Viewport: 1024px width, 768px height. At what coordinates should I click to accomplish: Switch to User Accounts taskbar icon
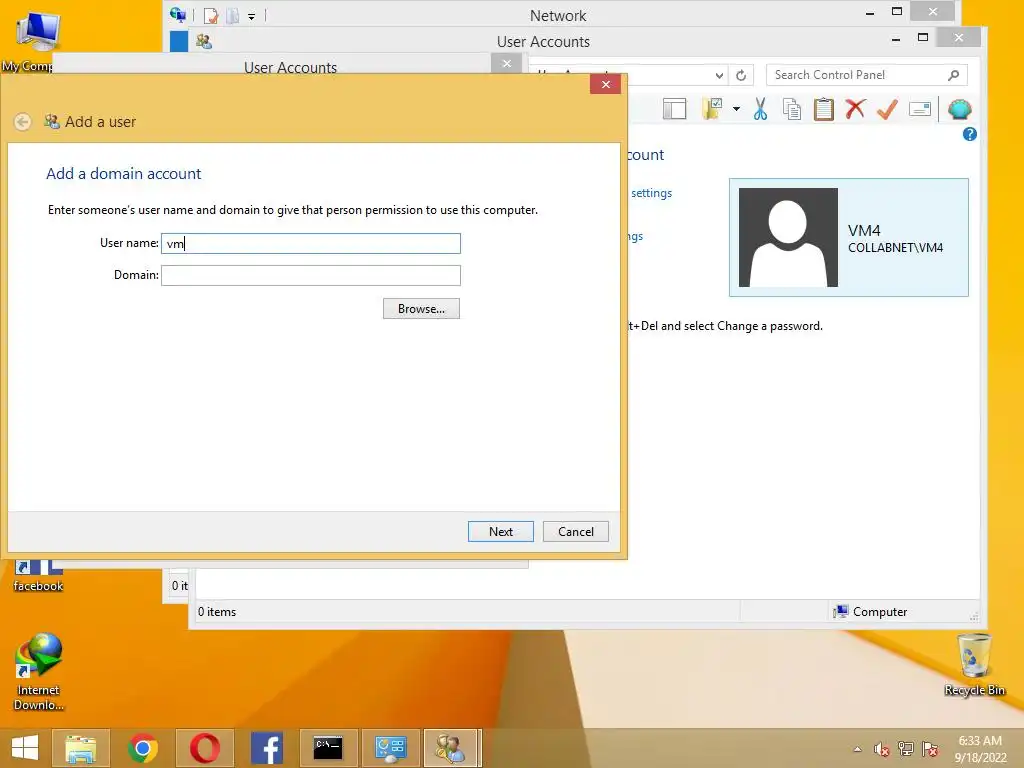tap(452, 748)
